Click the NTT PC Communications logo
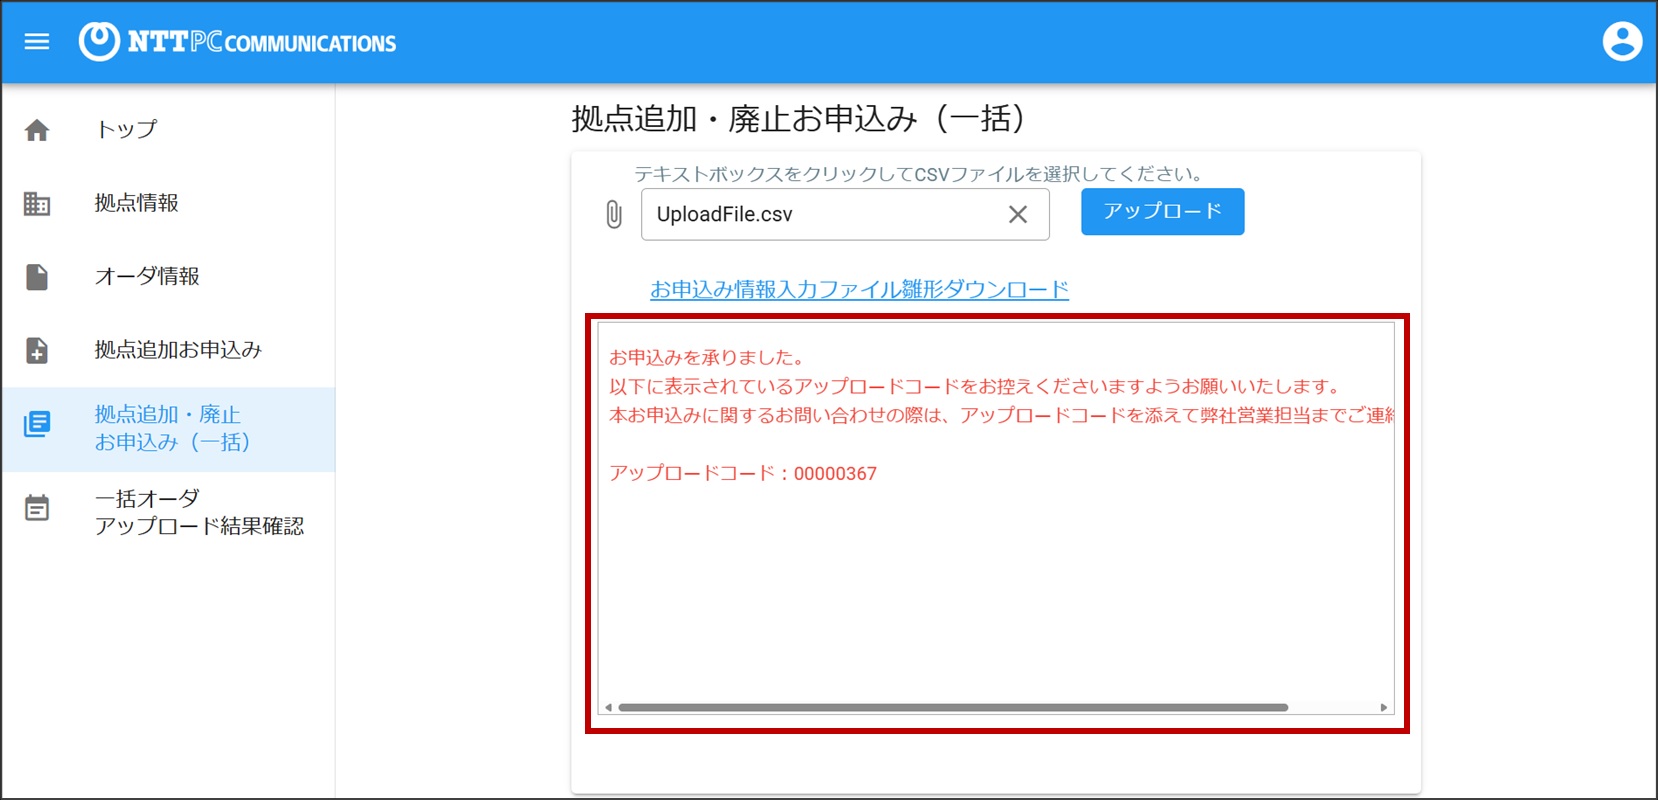 [x=238, y=42]
